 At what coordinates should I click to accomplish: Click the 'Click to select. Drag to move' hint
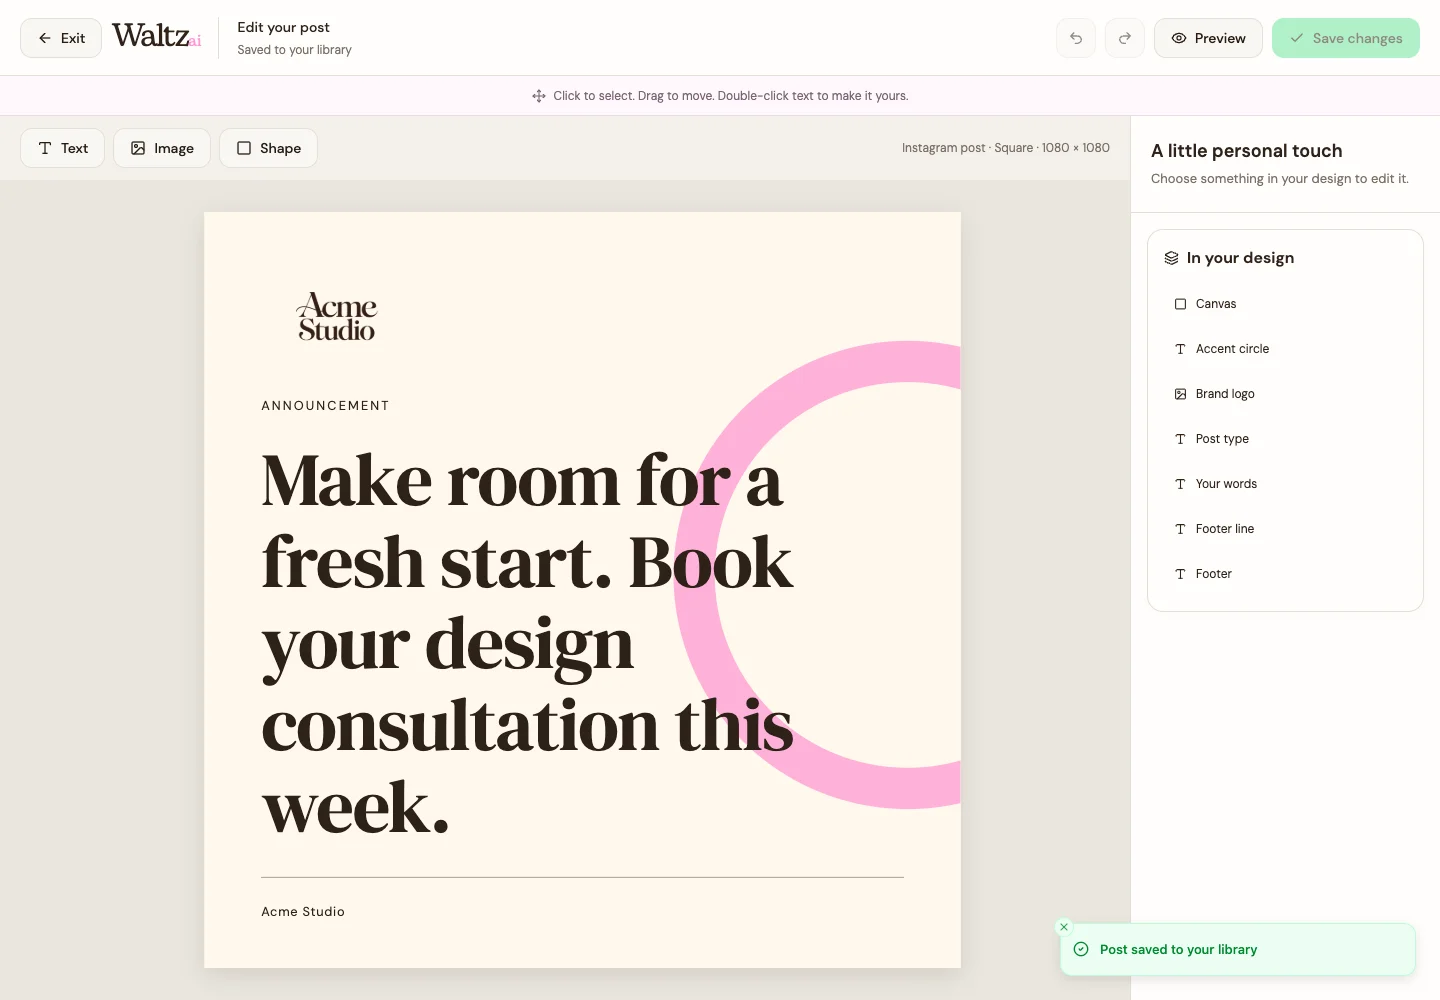(x=731, y=96)
